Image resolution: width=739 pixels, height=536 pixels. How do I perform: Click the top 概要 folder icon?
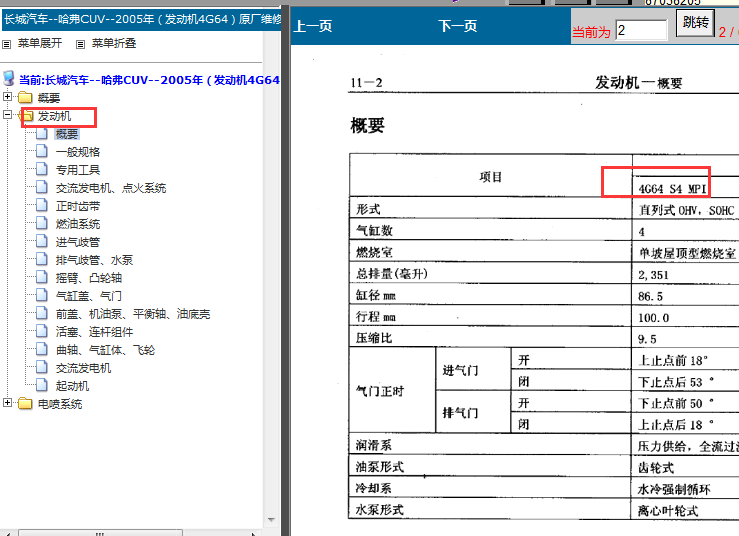point(25,98)
